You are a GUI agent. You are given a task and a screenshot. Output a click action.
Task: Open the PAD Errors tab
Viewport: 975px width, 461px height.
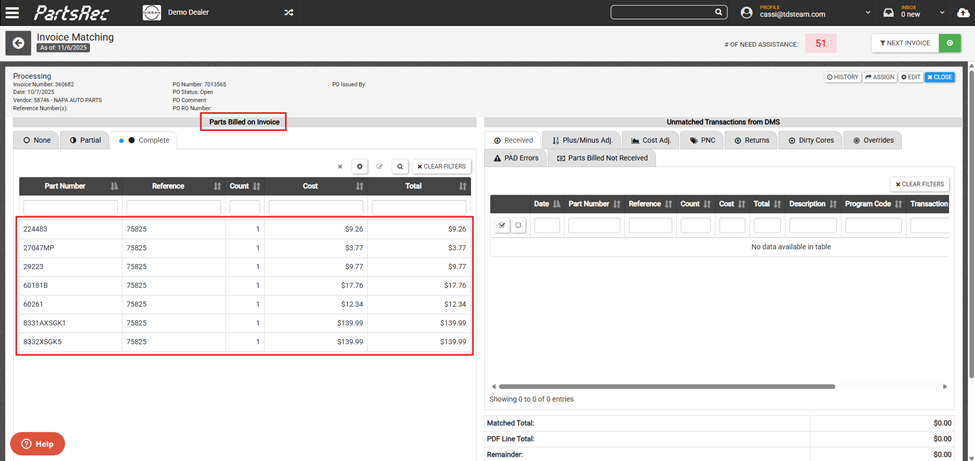[x=515, y=158]
